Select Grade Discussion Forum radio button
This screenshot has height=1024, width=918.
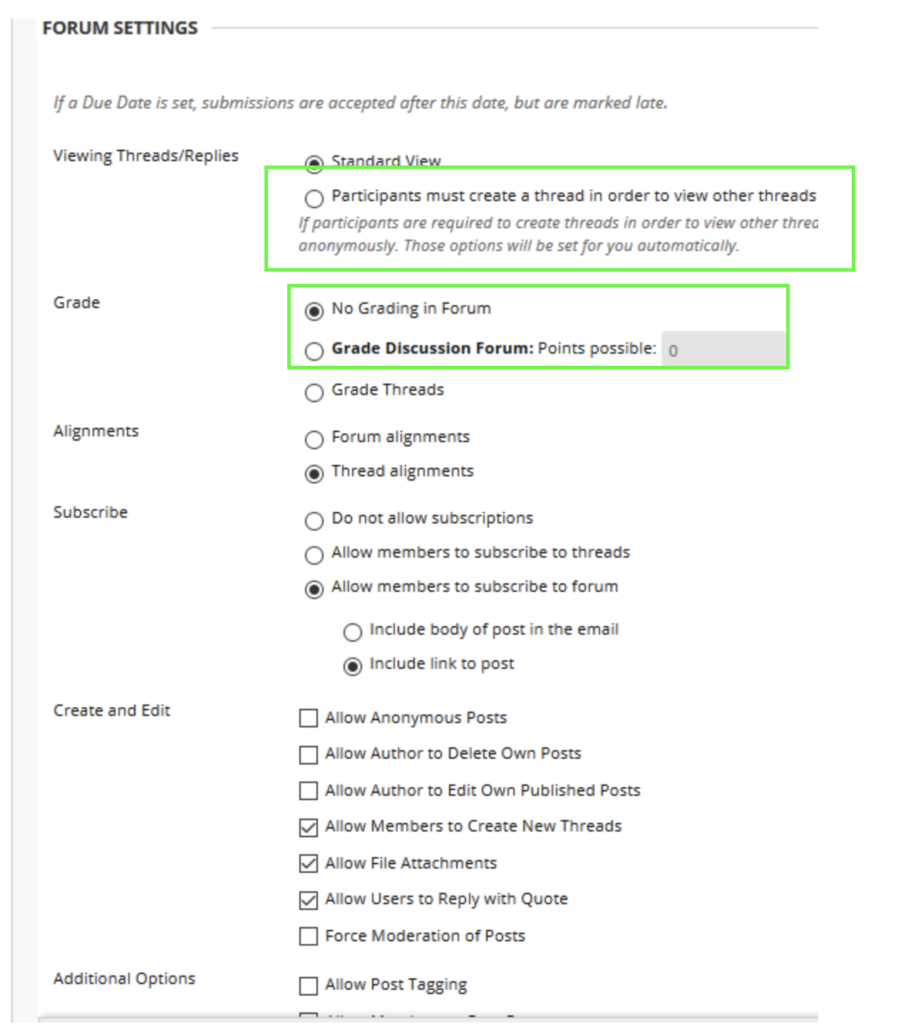[314, 350]
